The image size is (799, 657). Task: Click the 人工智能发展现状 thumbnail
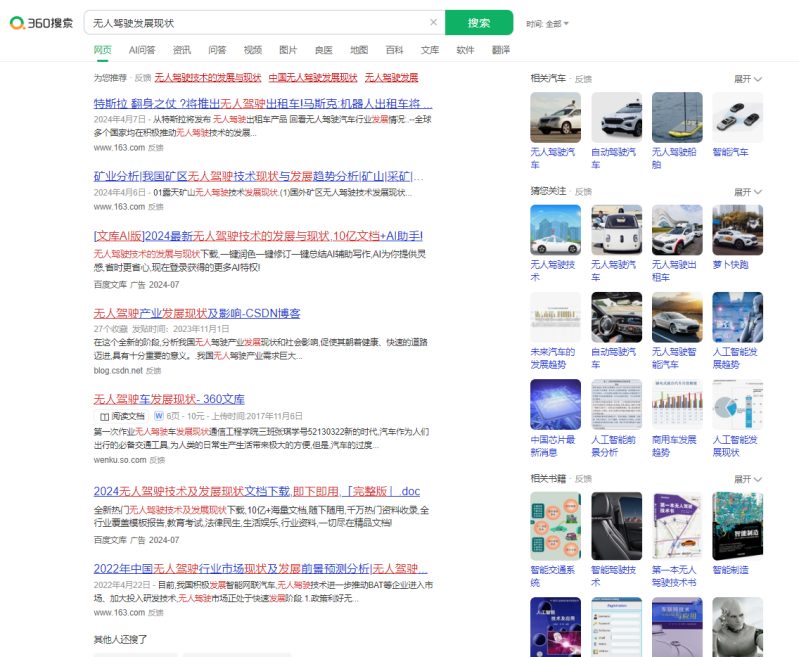click(738, 404)
